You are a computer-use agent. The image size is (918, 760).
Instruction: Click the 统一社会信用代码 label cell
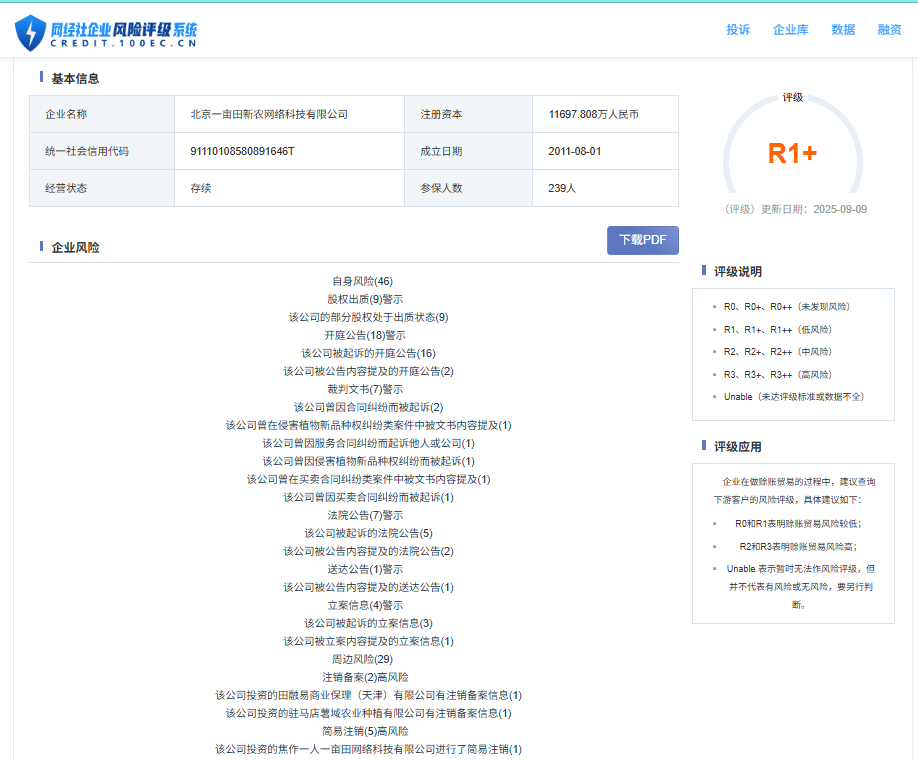pos(102,151)
